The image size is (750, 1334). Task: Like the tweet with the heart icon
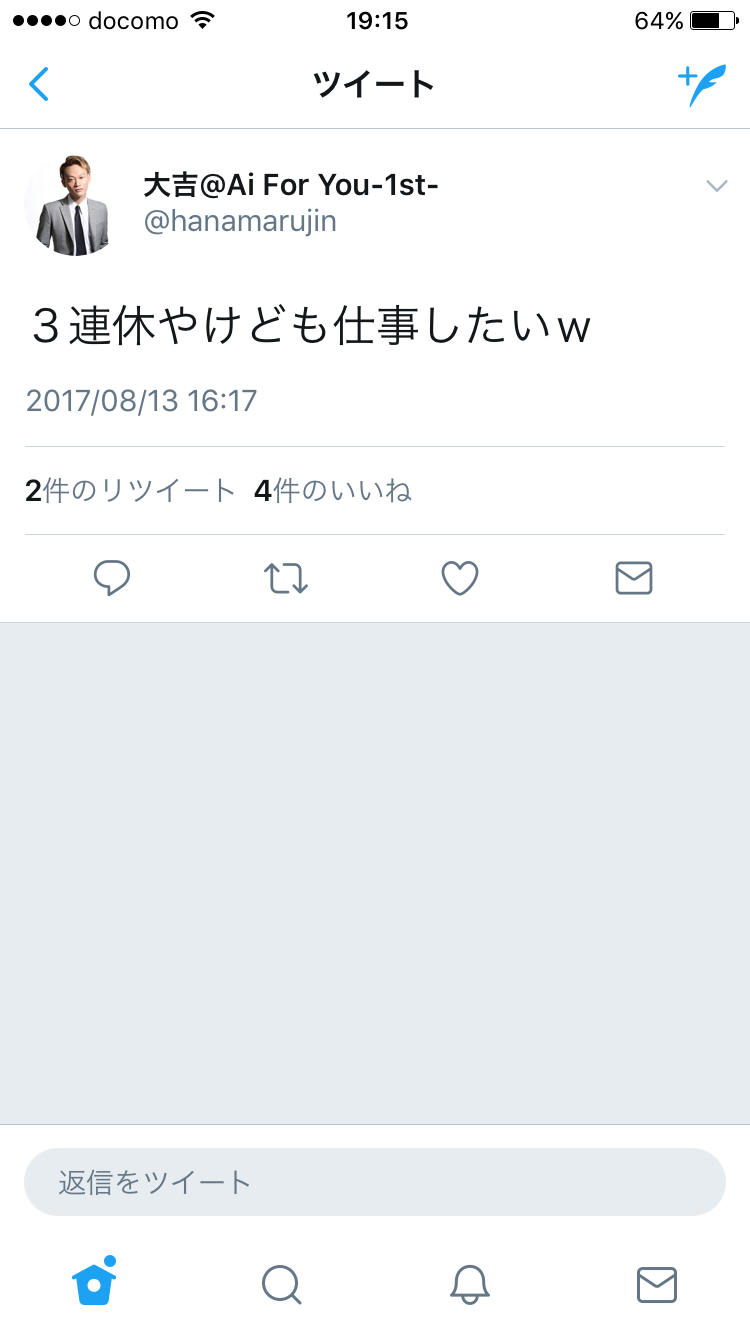point(460,578)
